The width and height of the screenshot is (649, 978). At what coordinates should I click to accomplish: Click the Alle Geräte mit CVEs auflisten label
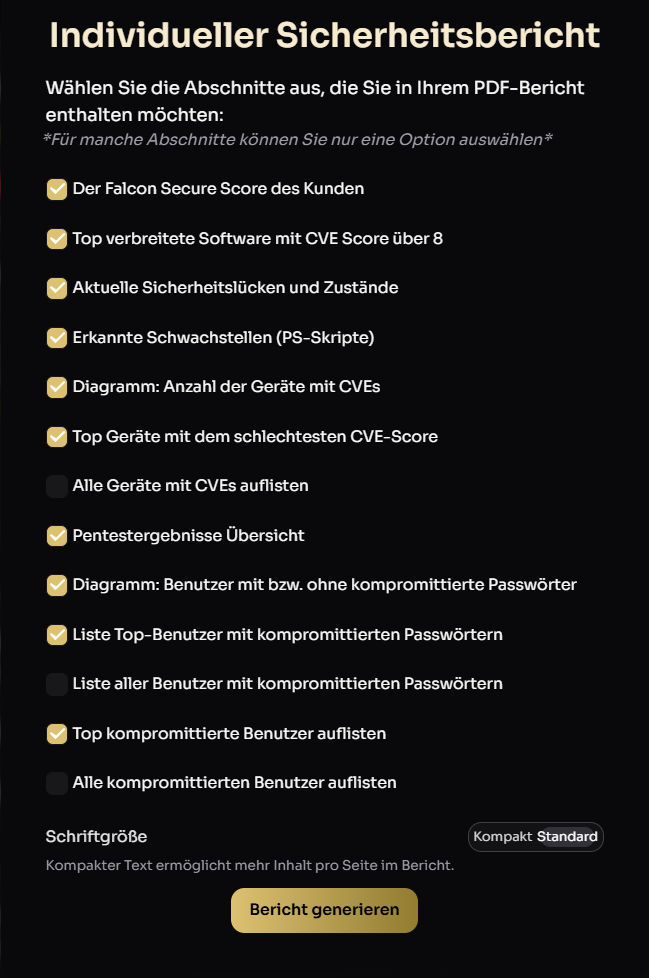pyautogui.click(x=191, y=485)
